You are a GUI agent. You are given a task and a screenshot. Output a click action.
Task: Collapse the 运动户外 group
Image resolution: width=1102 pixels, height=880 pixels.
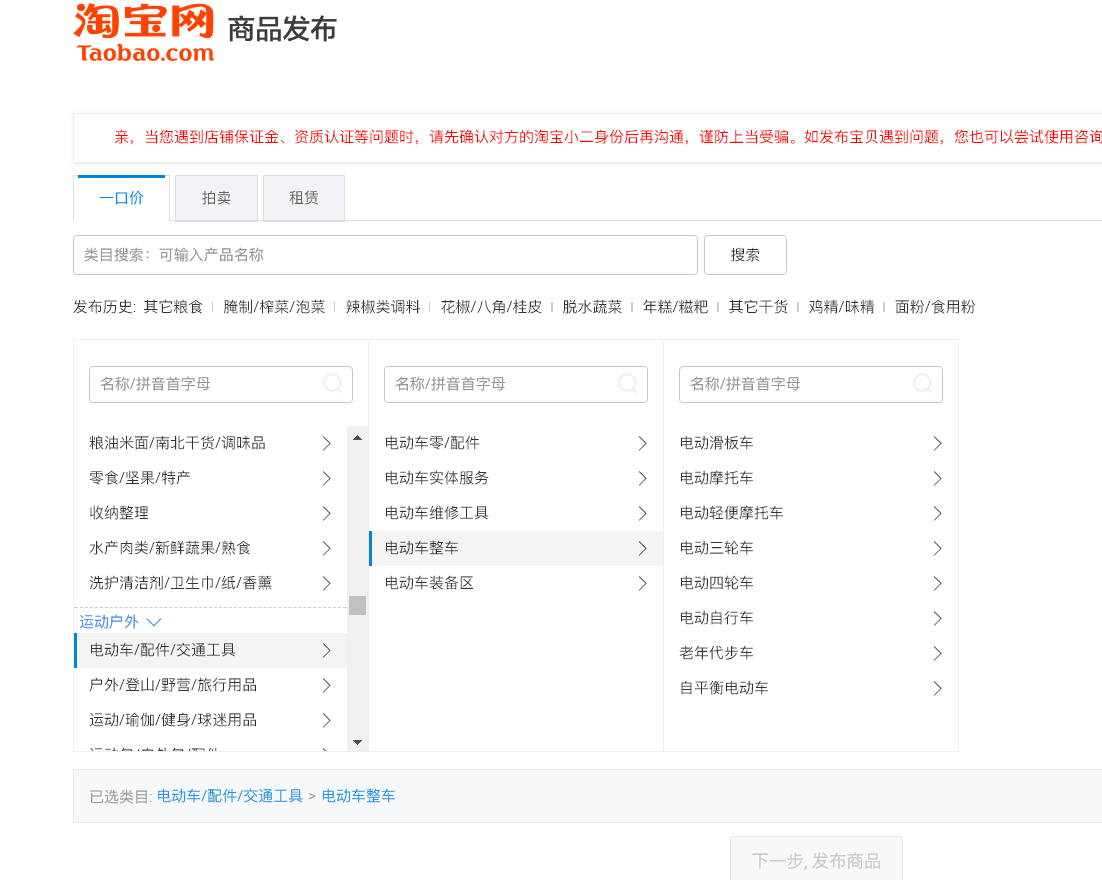pyautogui.click(x=120, y=622)
